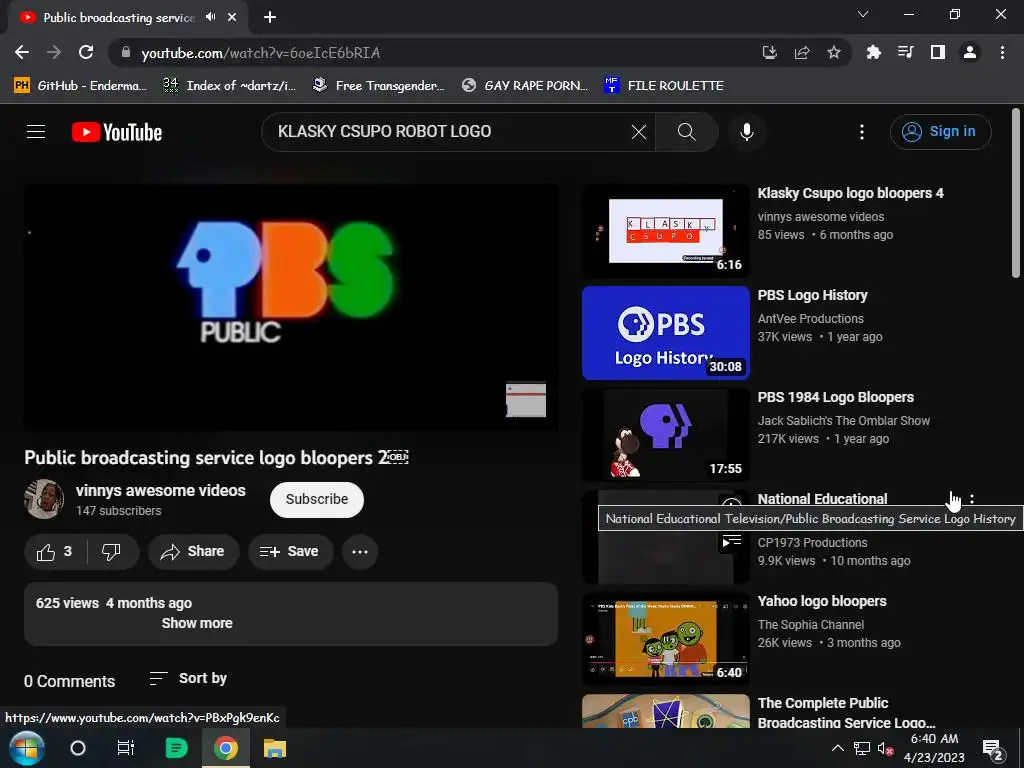Start voice search with microphone icon
Viewport: 1024px width, 768px height.
coord(746,132)
